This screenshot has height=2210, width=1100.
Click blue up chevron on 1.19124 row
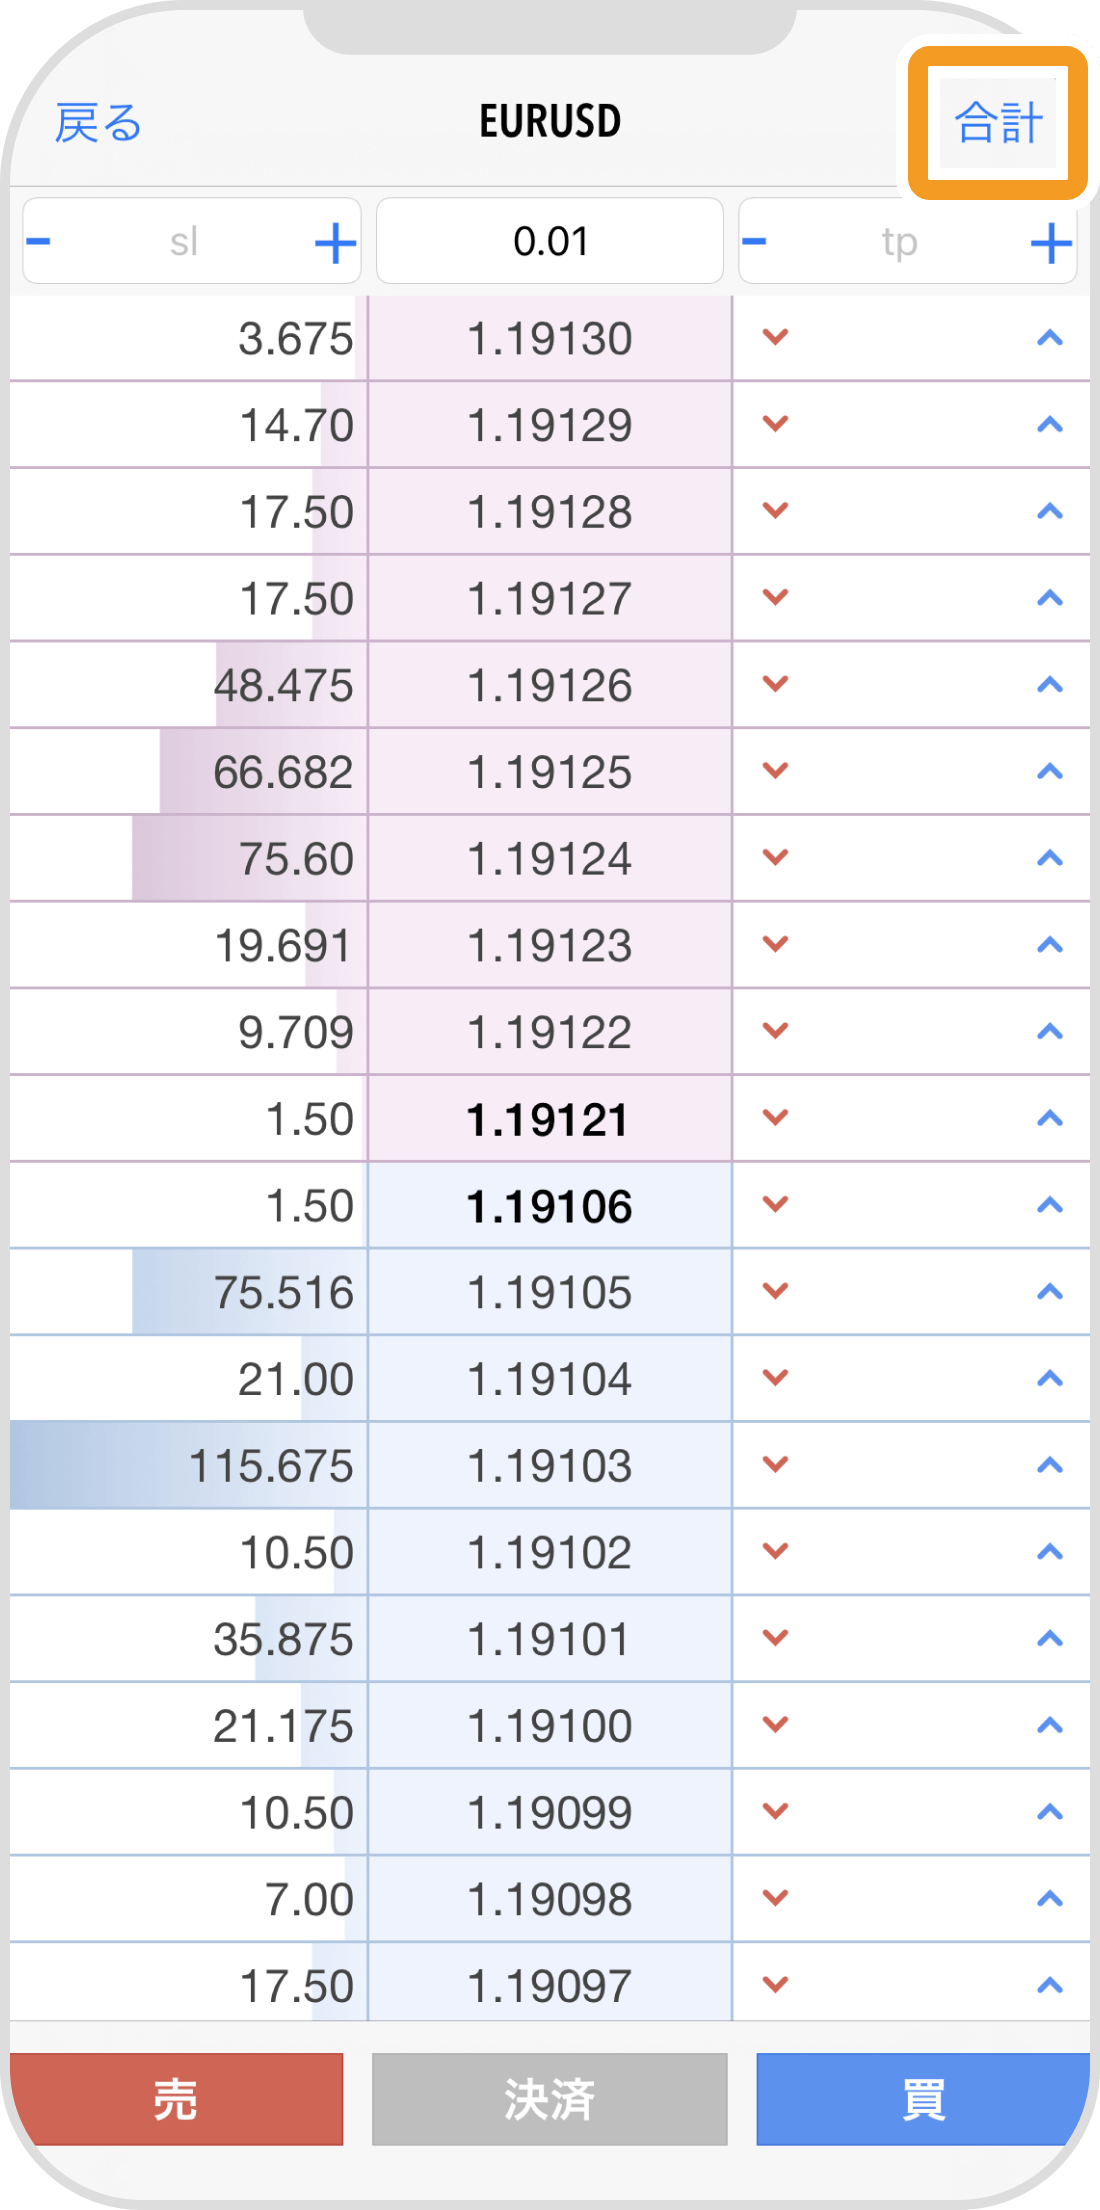click(x=1049, y=858)
